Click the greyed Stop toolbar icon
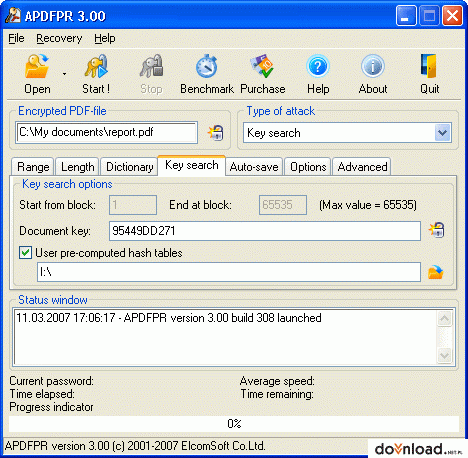Image resolution: width=468 pixels, height=458 pixels. coord(151,66)
